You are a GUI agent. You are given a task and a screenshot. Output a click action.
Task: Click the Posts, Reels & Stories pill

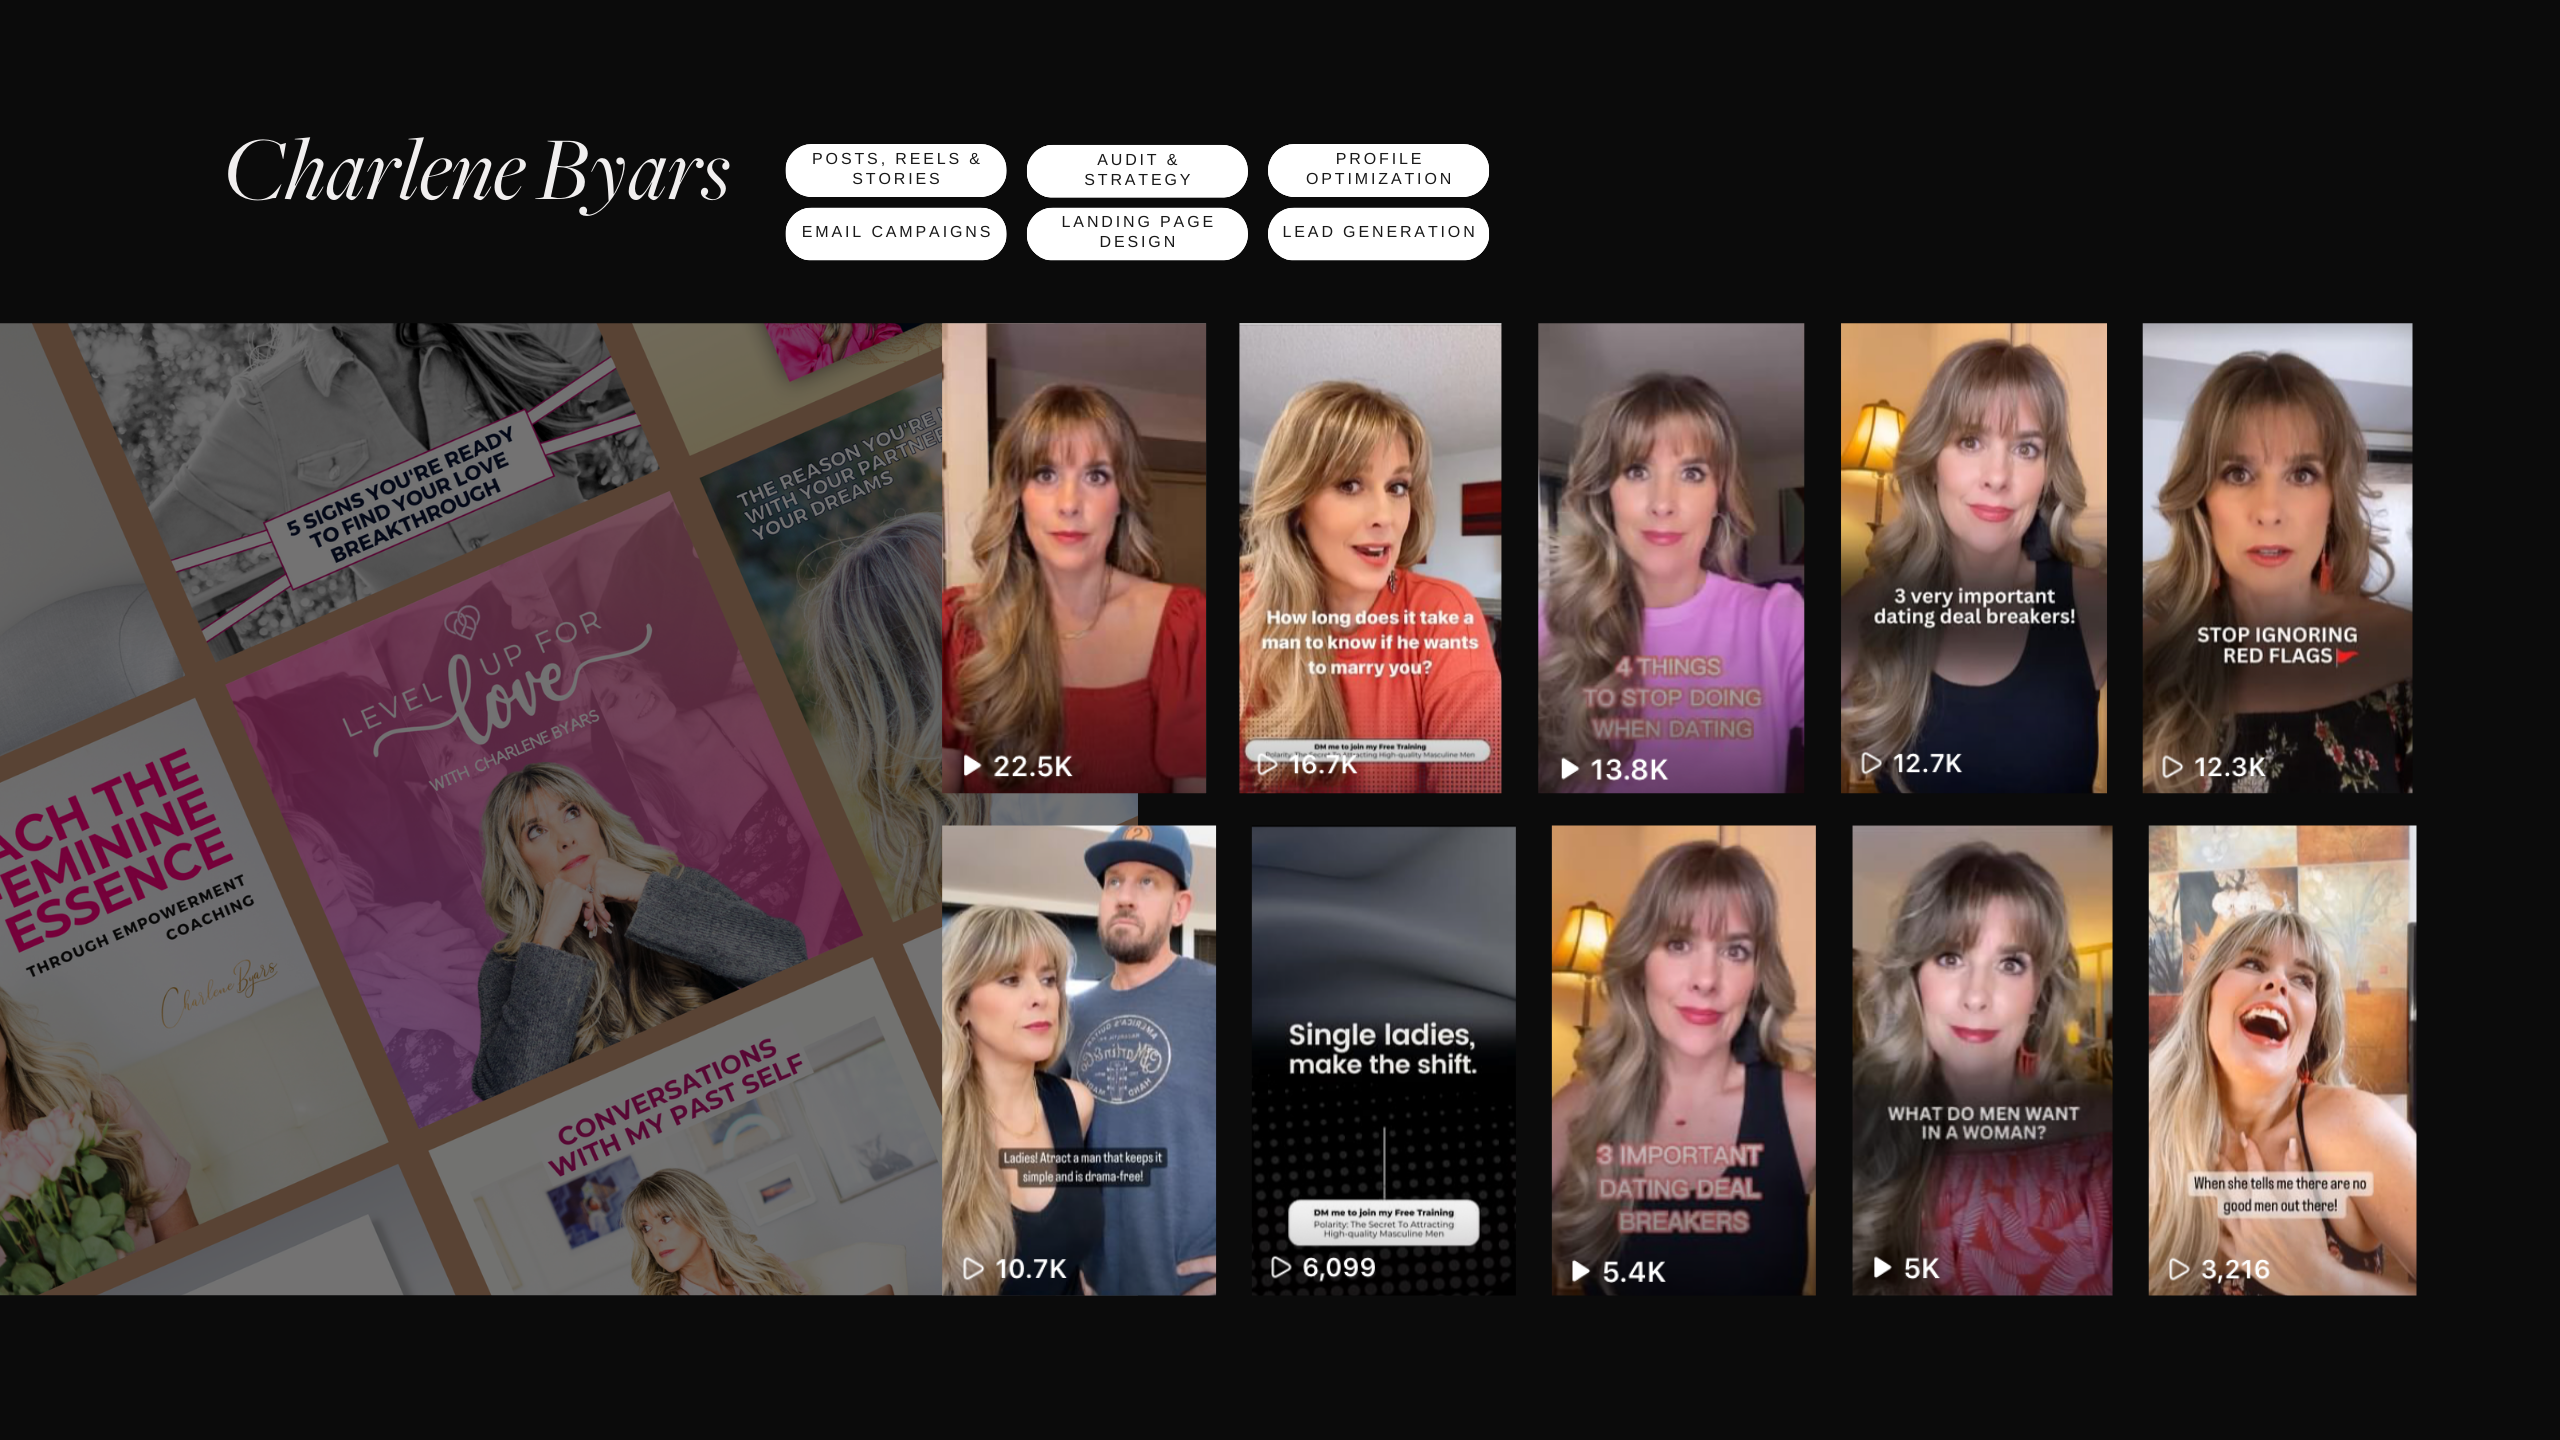point(896,169)
